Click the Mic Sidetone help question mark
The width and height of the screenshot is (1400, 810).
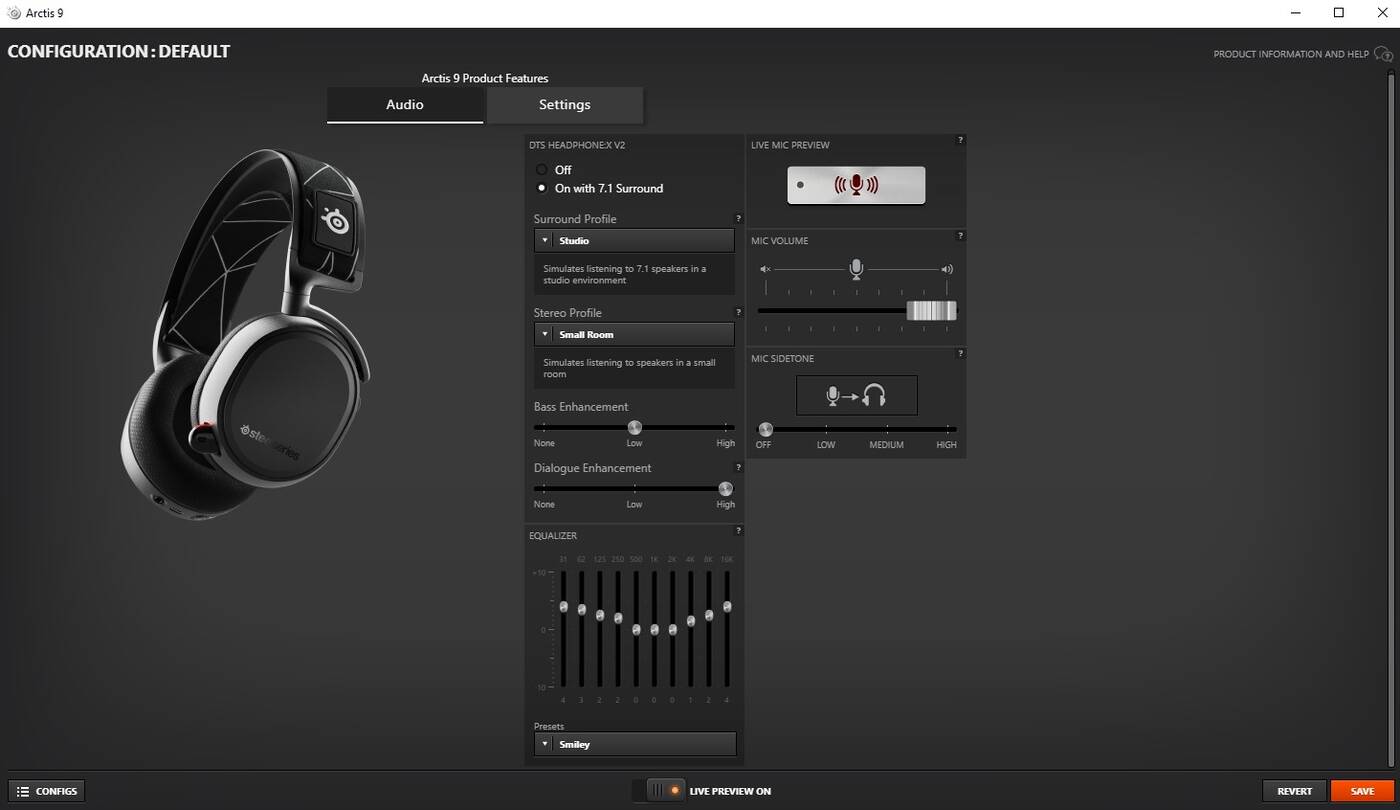(x=960, y=354)
